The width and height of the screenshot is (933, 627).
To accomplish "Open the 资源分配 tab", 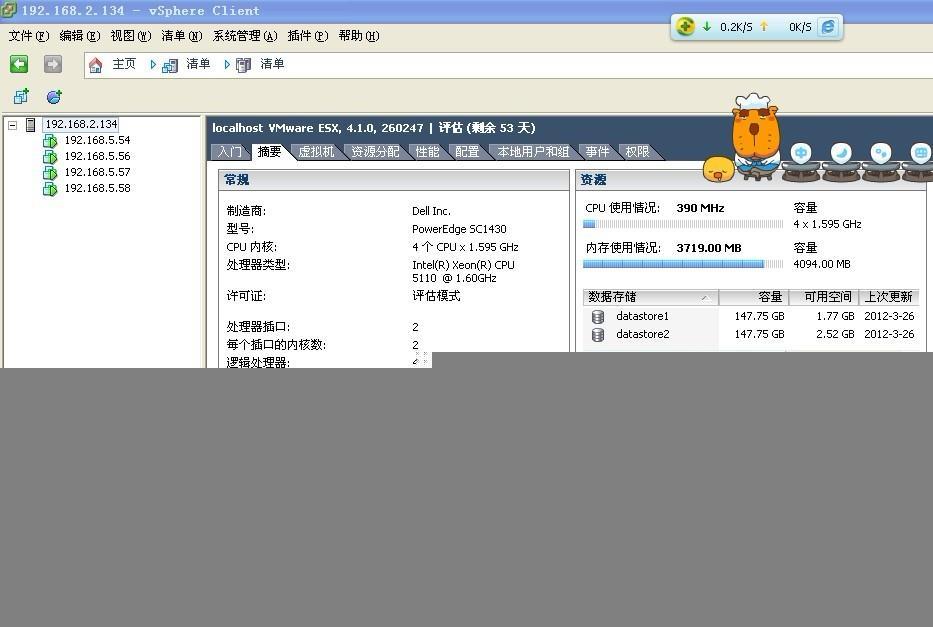I will 375,152.
